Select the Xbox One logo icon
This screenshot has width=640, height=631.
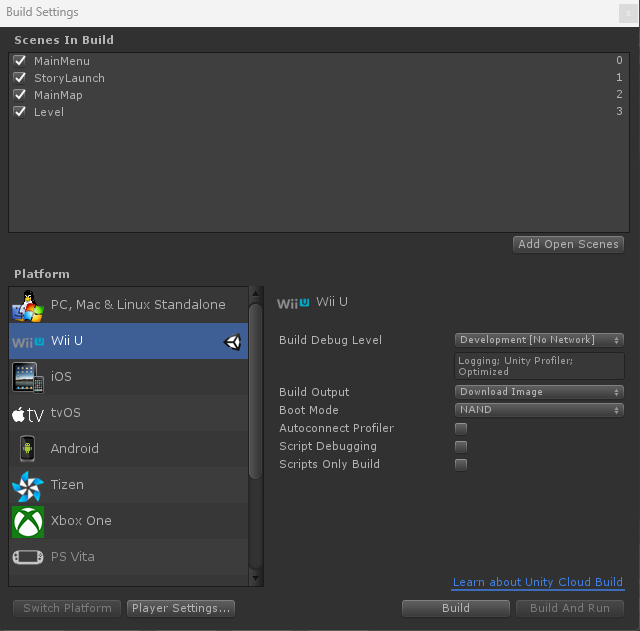tap(28, 522)
